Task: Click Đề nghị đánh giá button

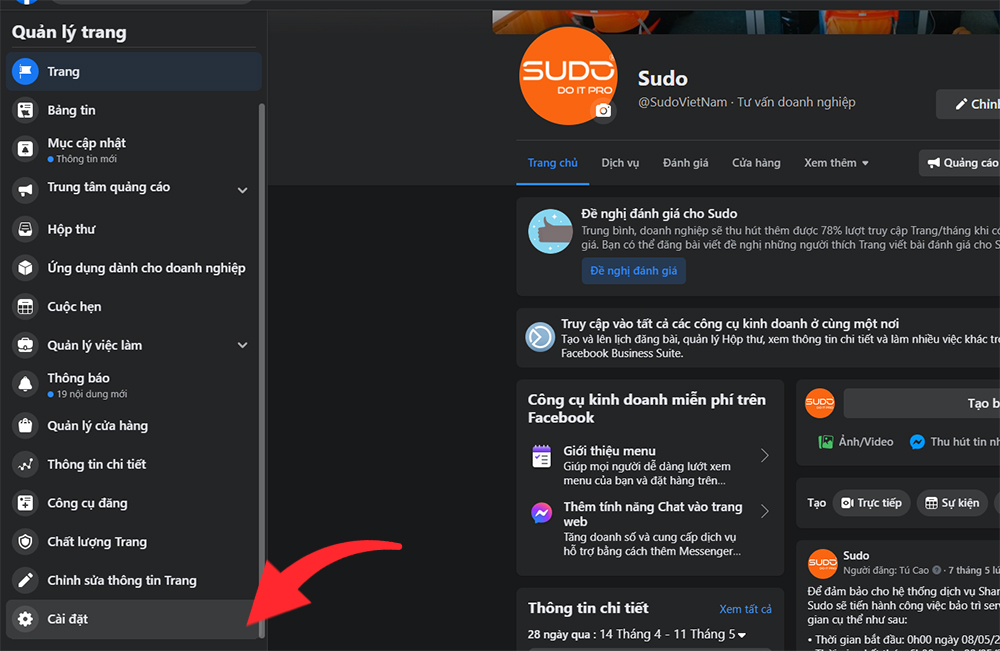Action: pyautogui.click(x=633, y=271)
